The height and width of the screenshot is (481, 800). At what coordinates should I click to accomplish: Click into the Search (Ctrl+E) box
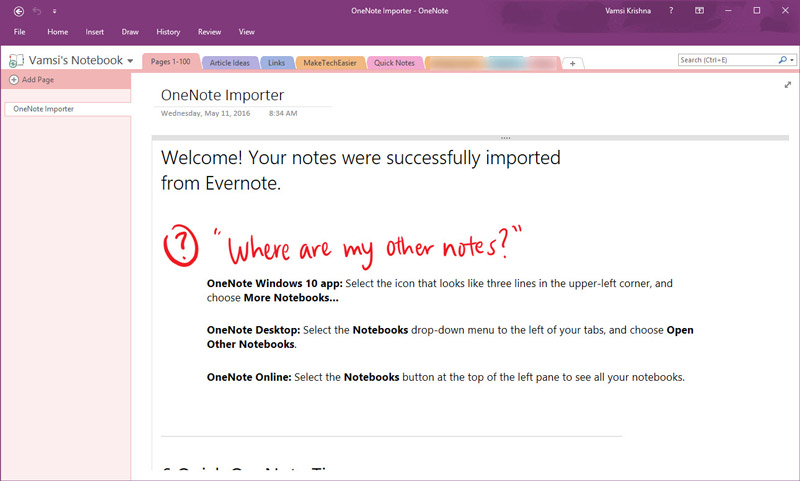(x=727, y=60)
